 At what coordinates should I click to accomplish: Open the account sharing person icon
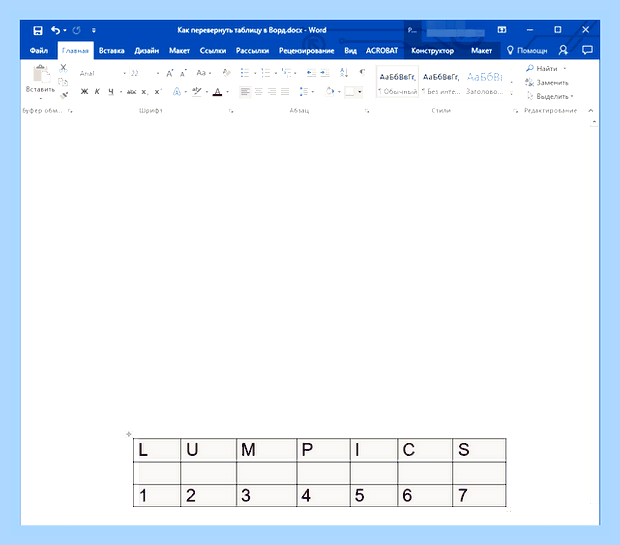(563, 50)
